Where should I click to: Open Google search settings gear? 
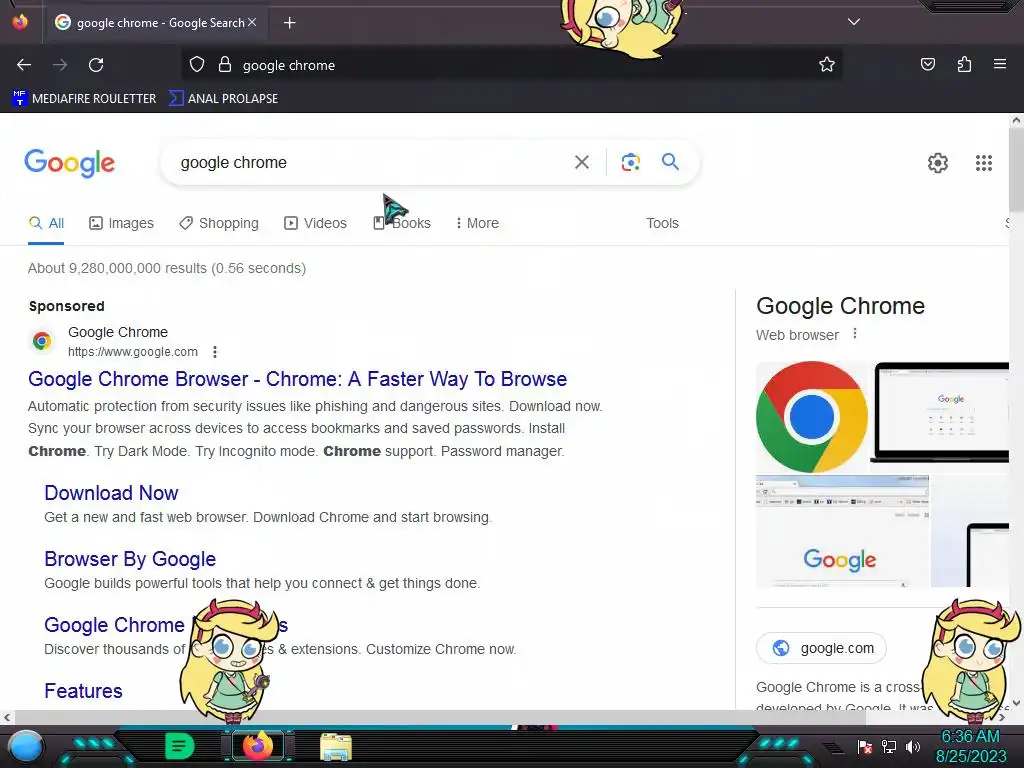point(938,163)
